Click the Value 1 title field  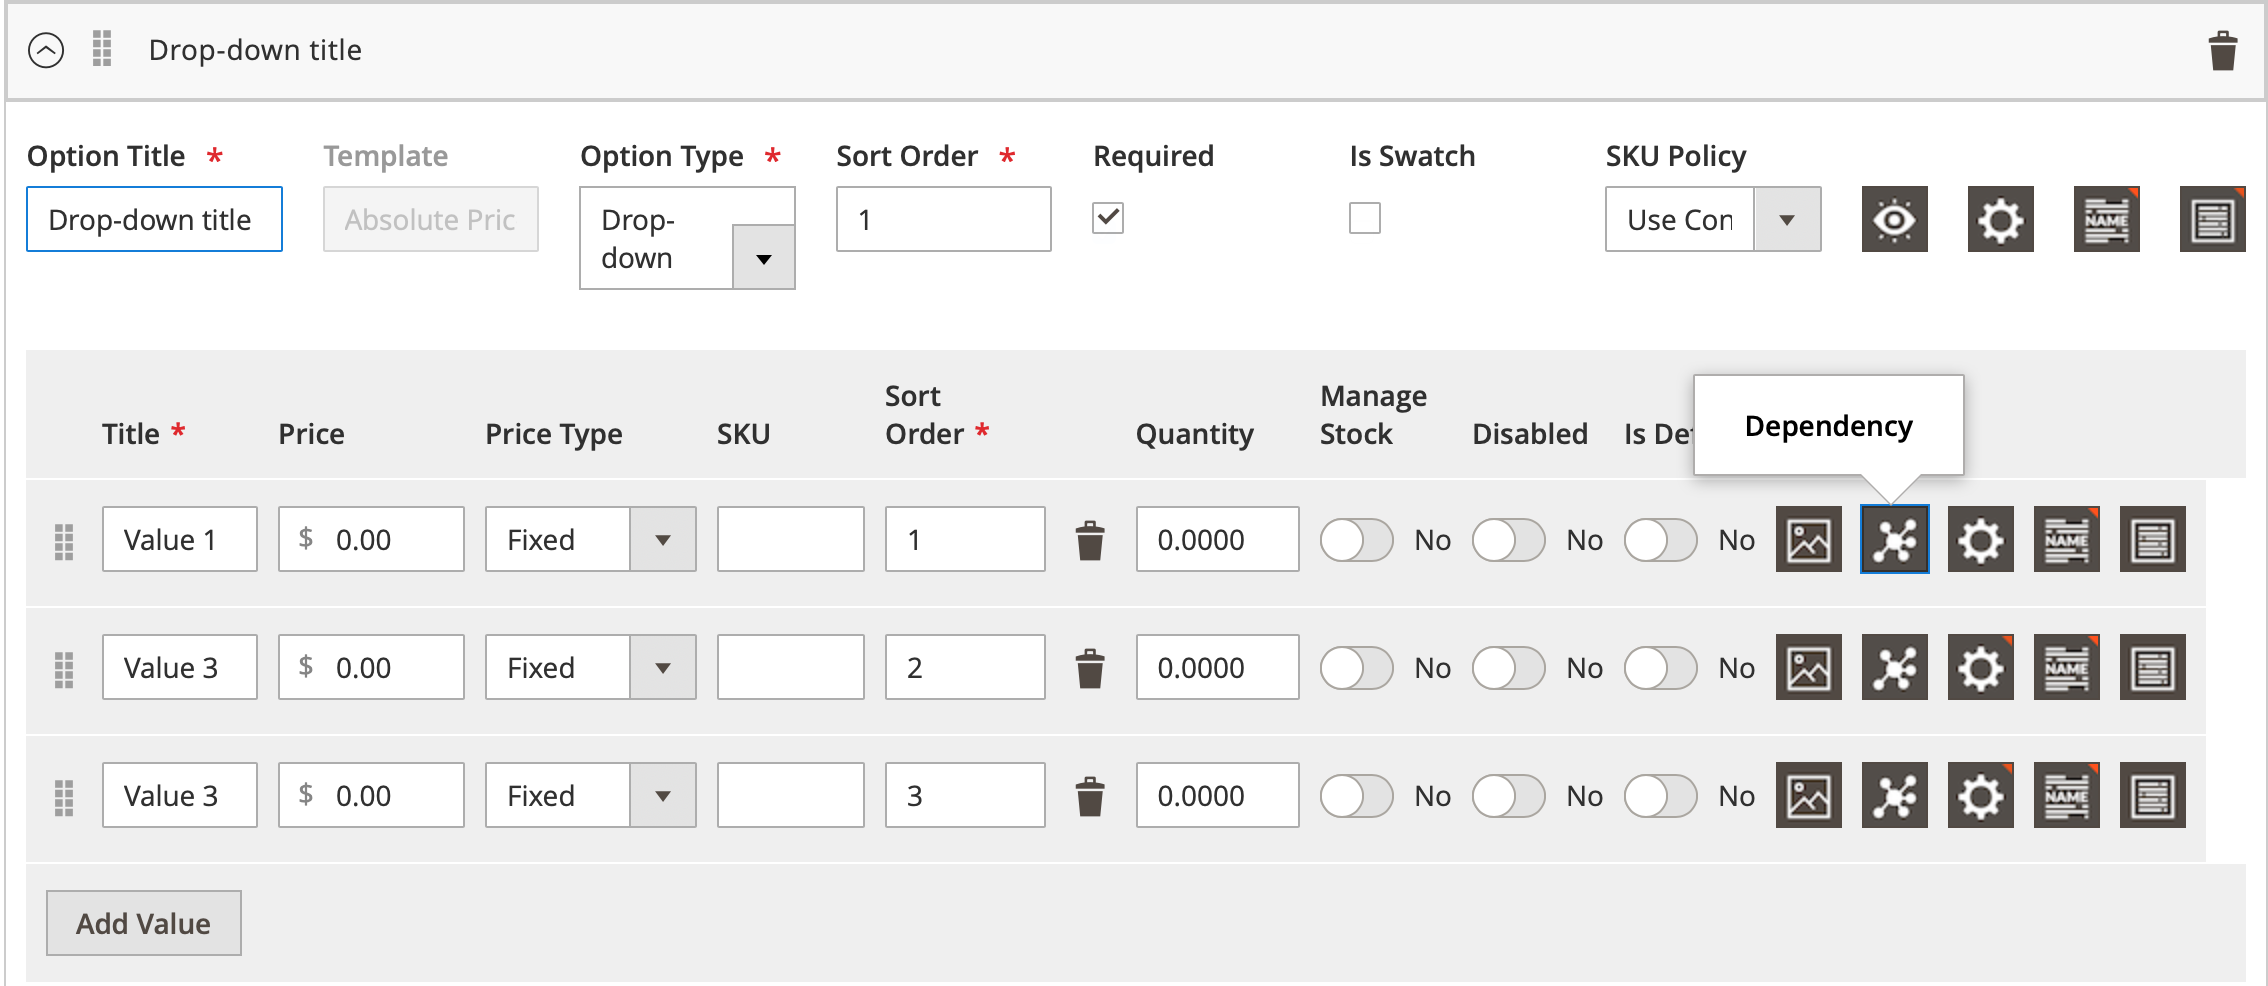coord(179,539)
